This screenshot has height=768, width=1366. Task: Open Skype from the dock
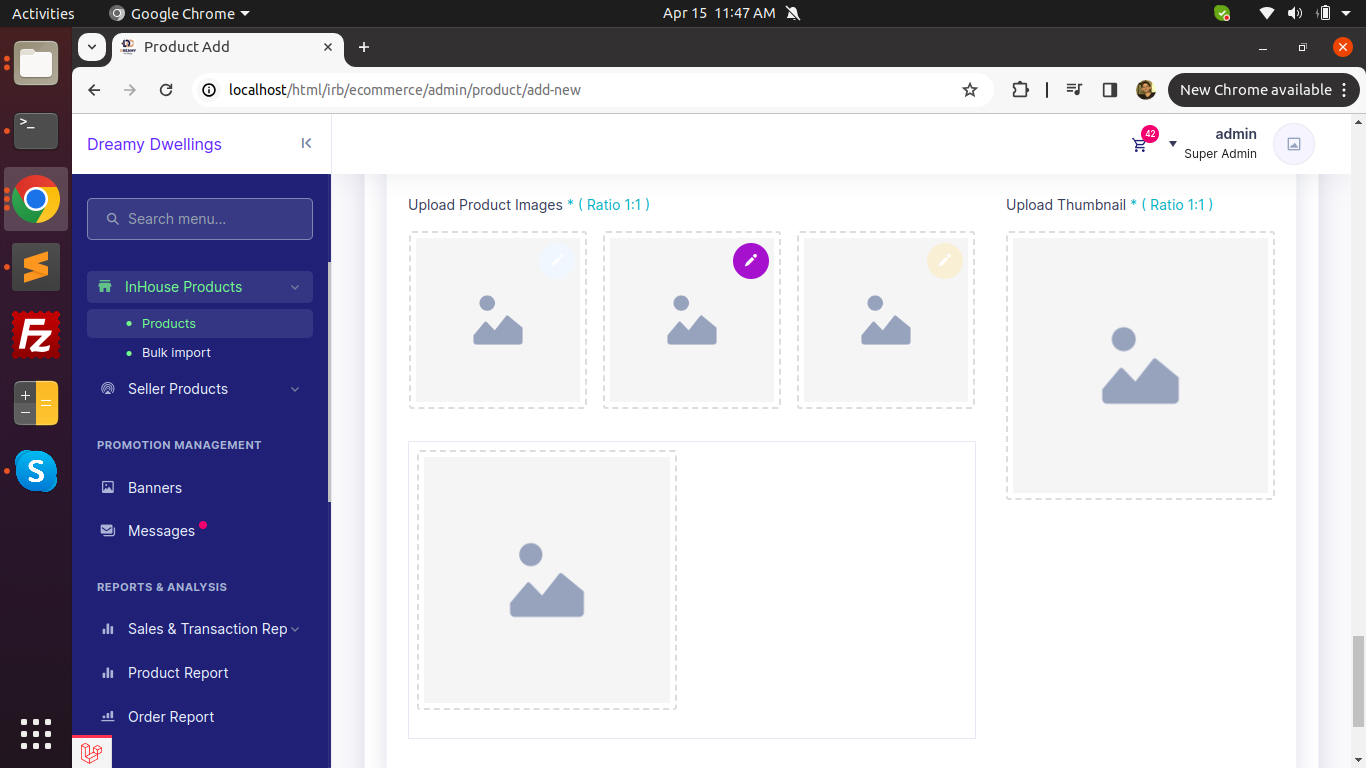pos(36,471)
